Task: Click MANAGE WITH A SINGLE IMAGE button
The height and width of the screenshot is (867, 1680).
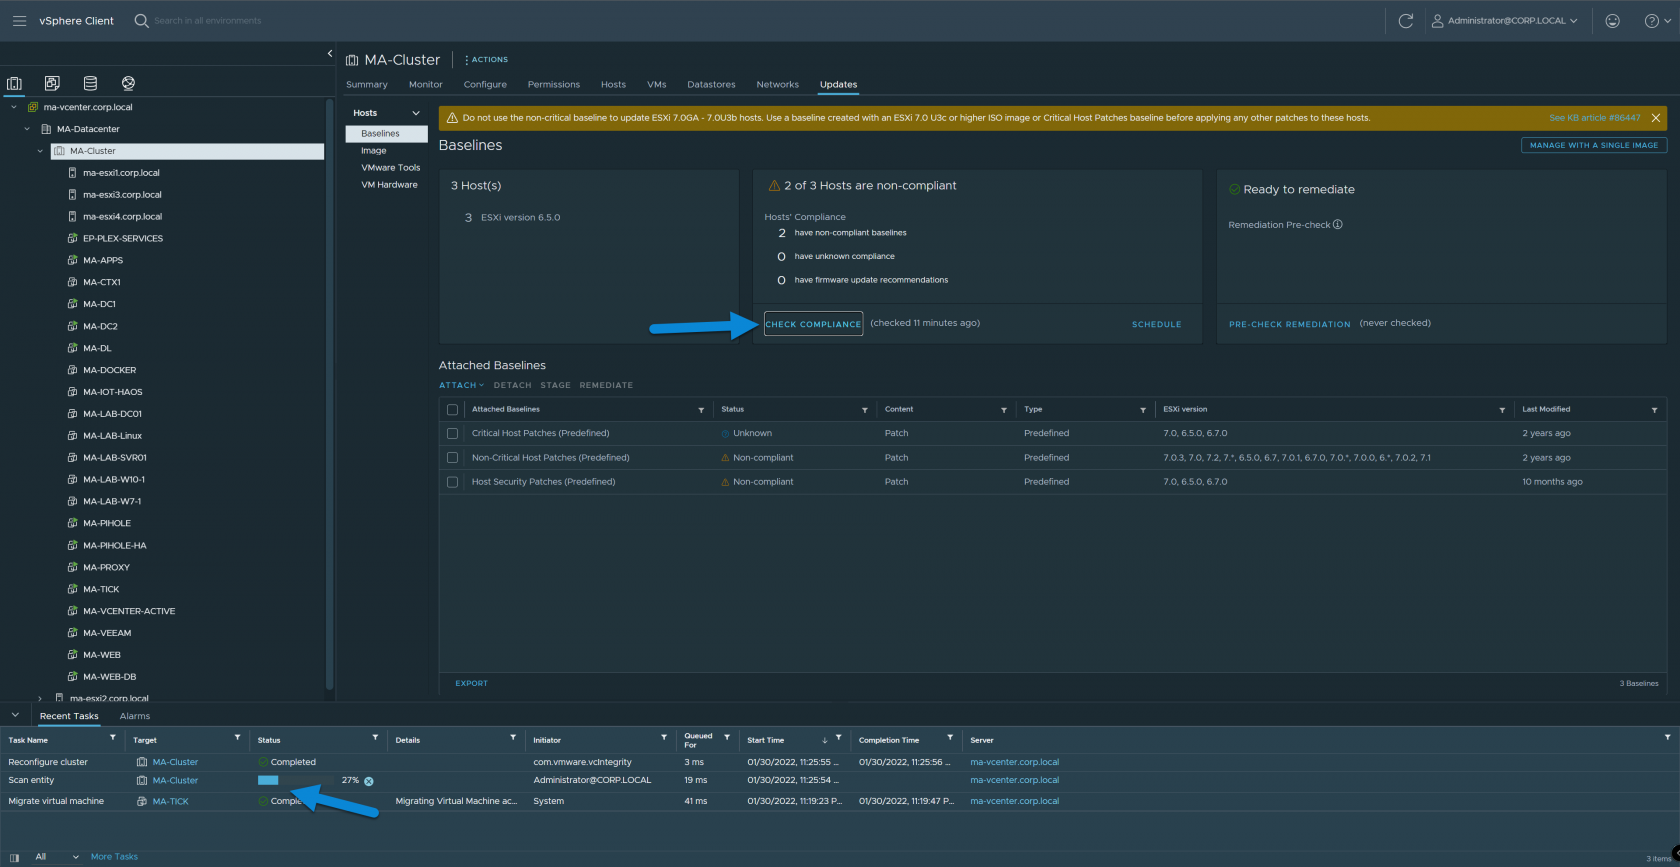Action: (x=1594, y=145)
